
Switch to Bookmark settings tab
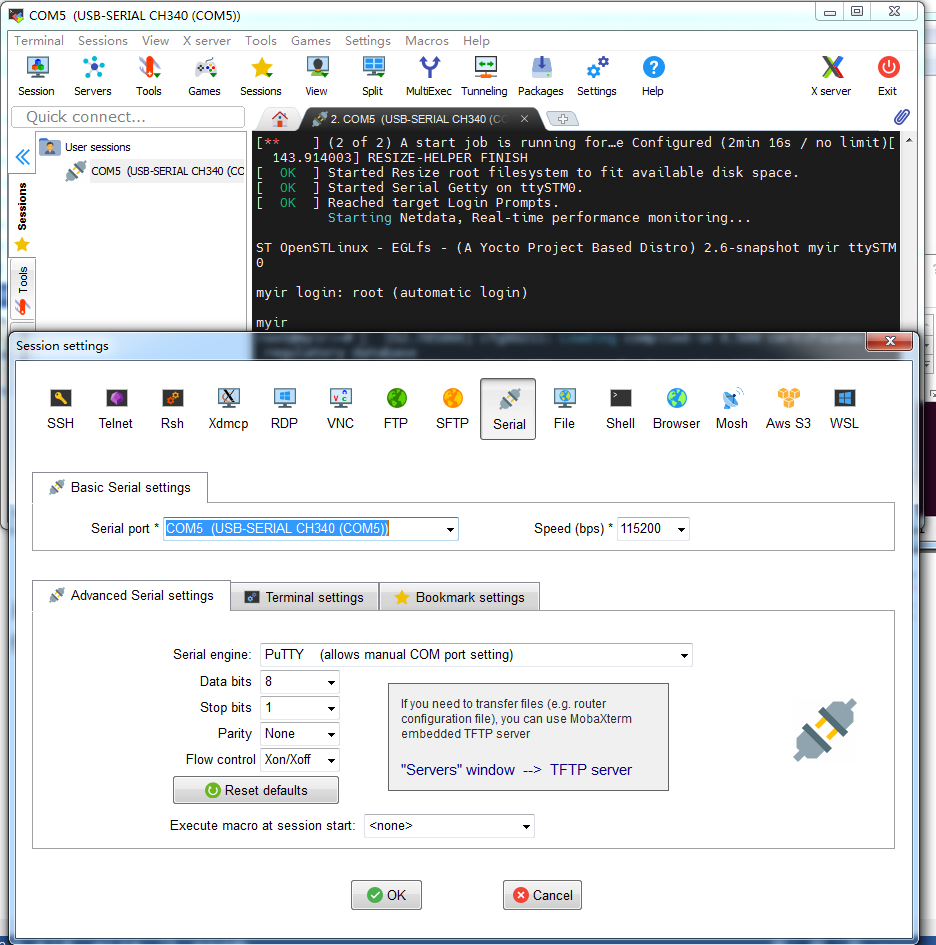(x=459, y=597)
